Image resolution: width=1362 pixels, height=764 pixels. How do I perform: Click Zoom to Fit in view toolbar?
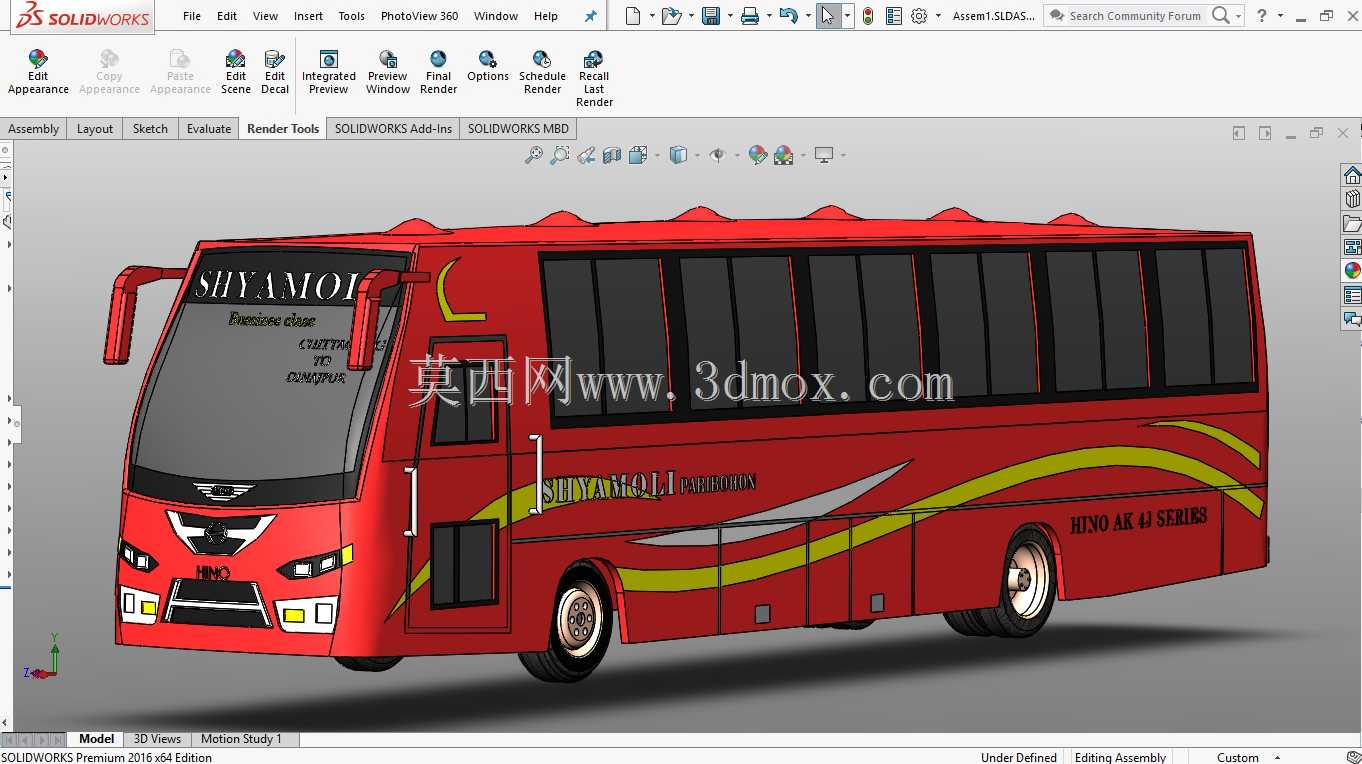(534, 155)
